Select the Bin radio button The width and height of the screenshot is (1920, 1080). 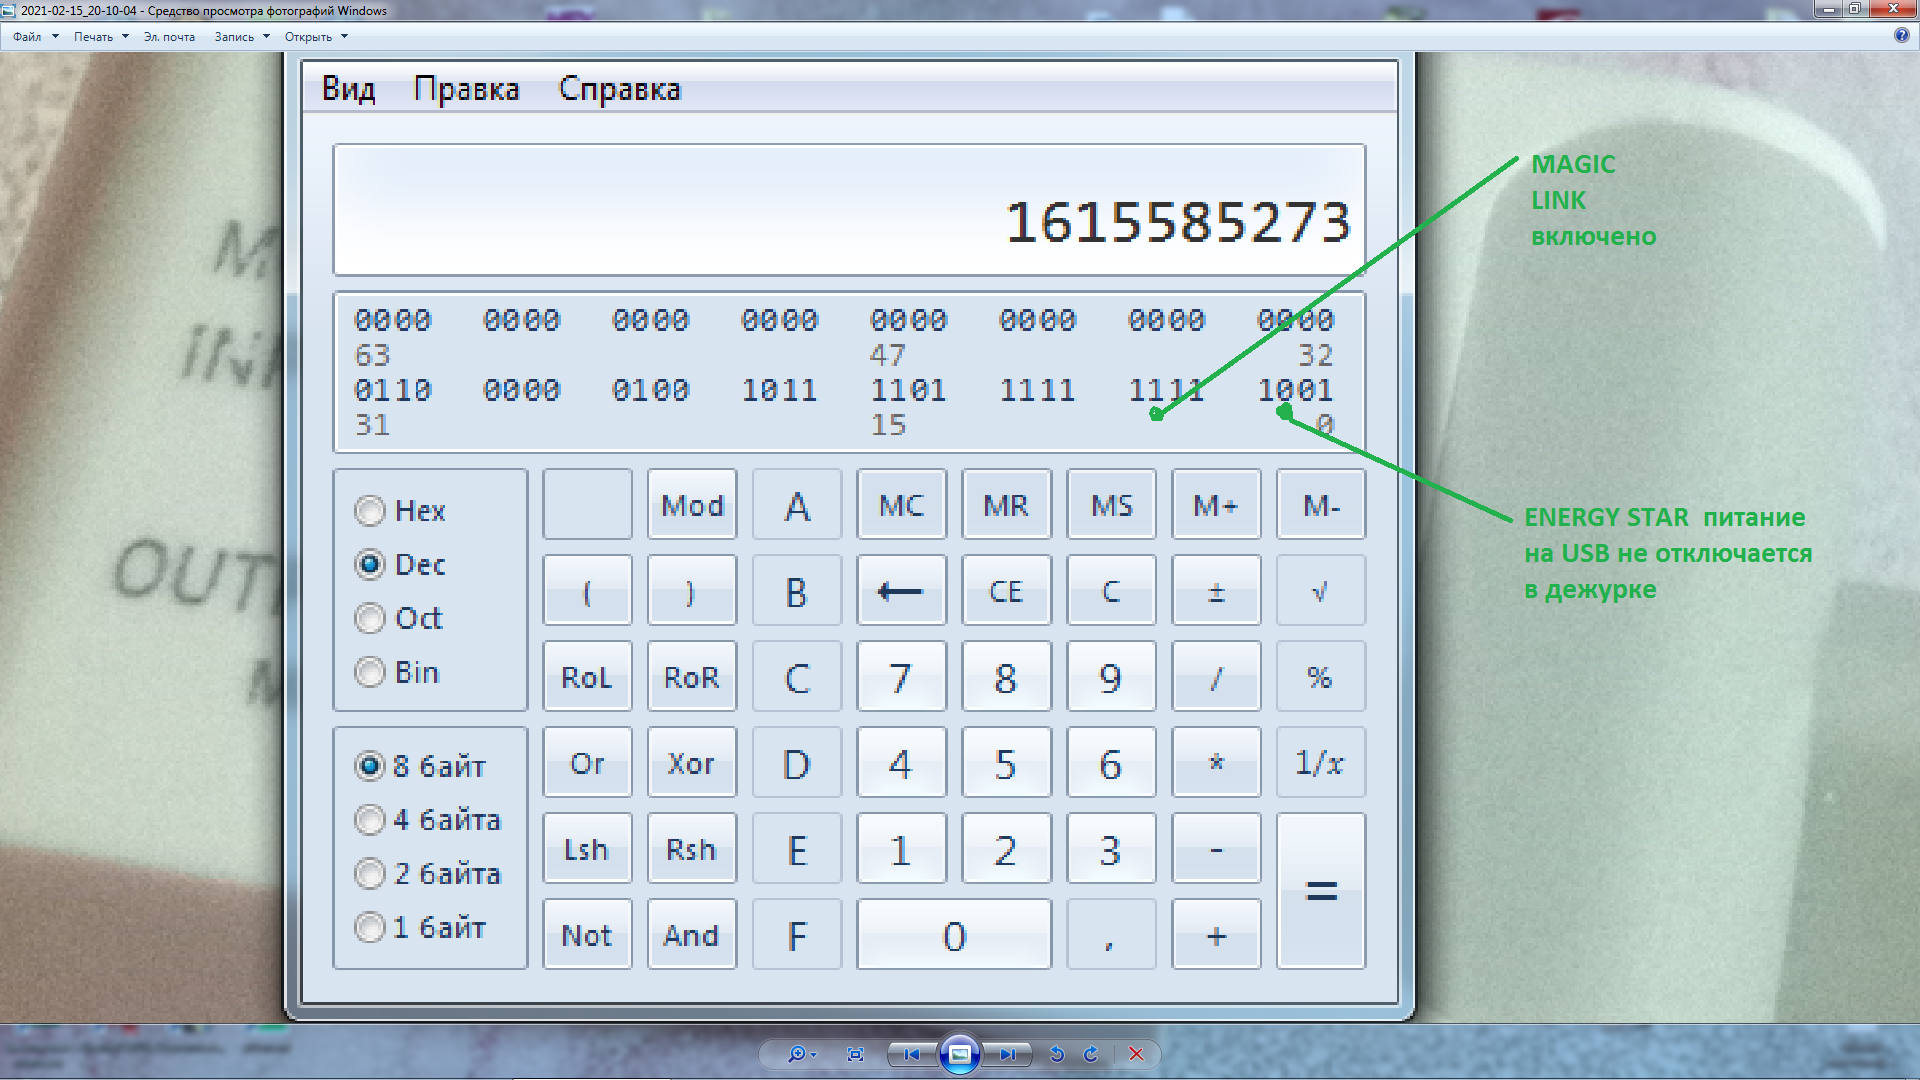click(x=370, y=672)
